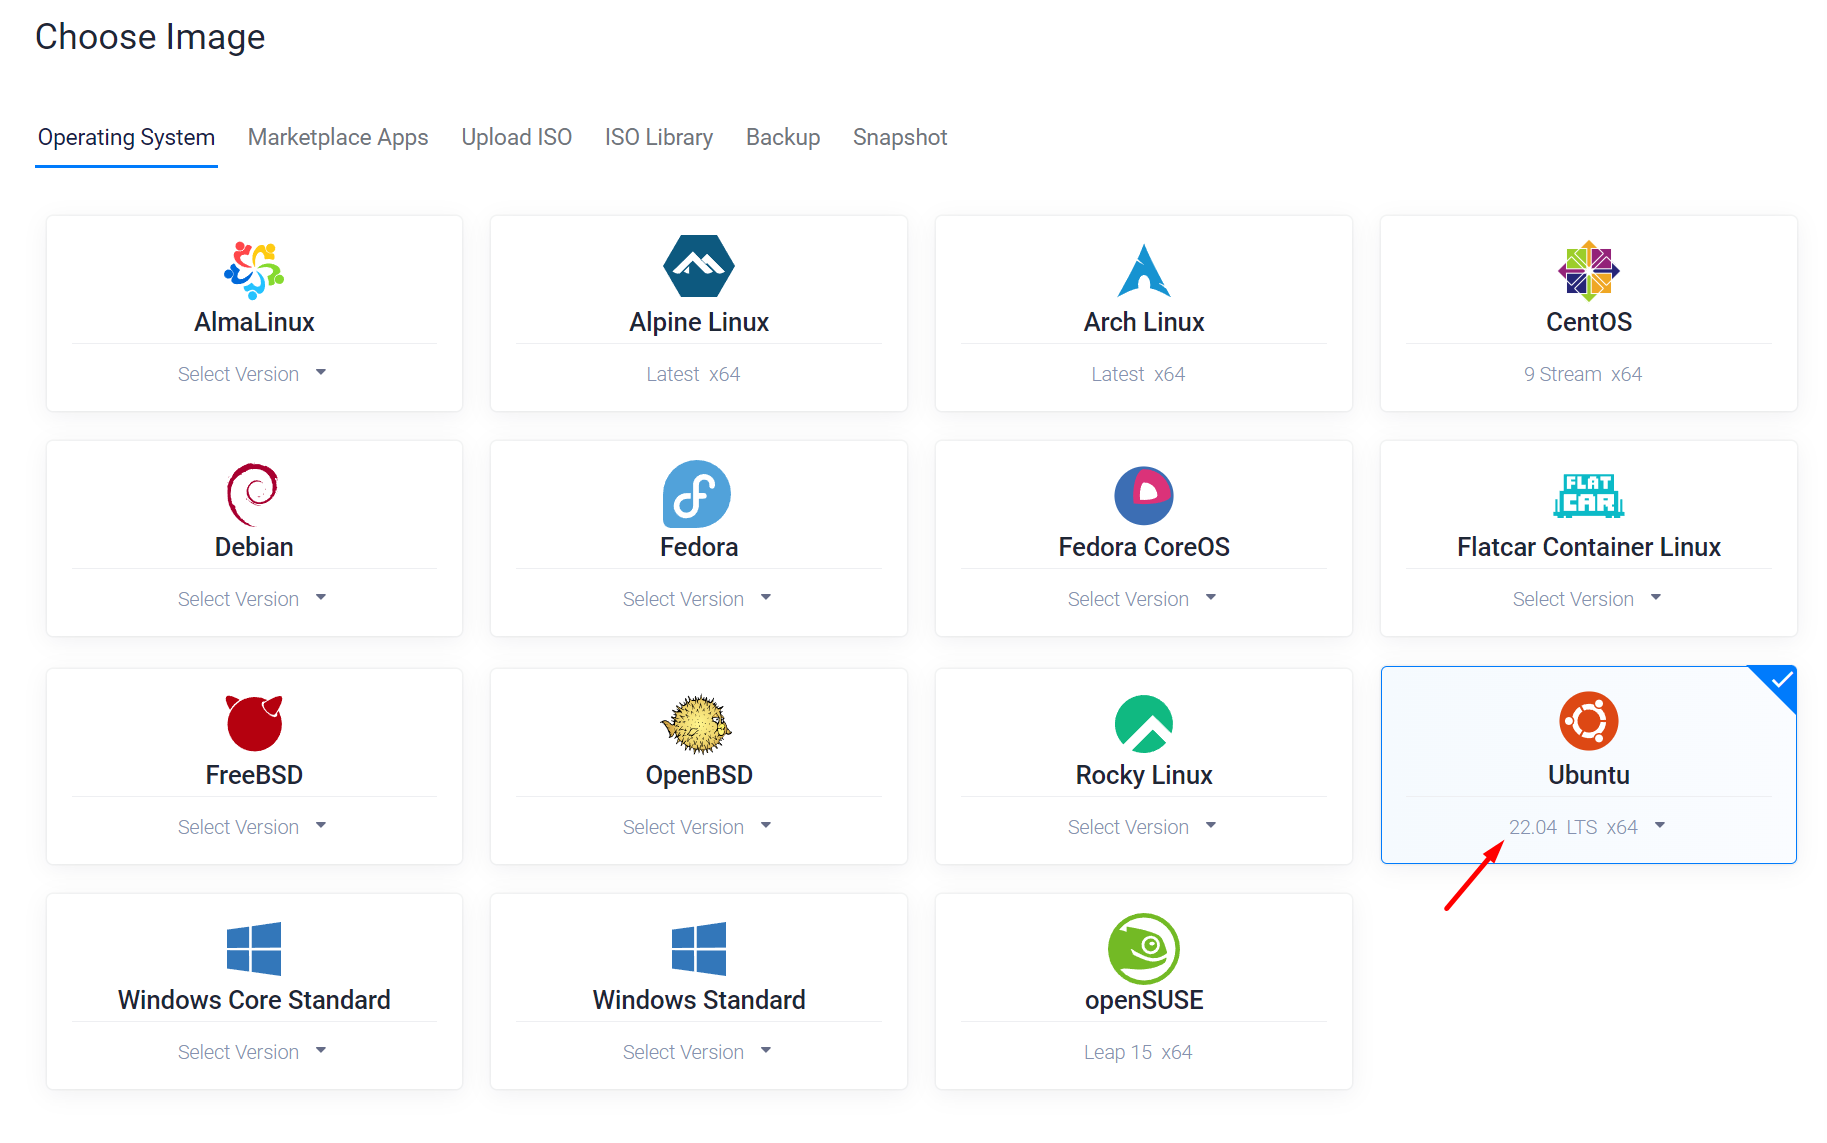1827x1143 pixels.
Task: Click the Windows Standard name label
Action: 699,1000
